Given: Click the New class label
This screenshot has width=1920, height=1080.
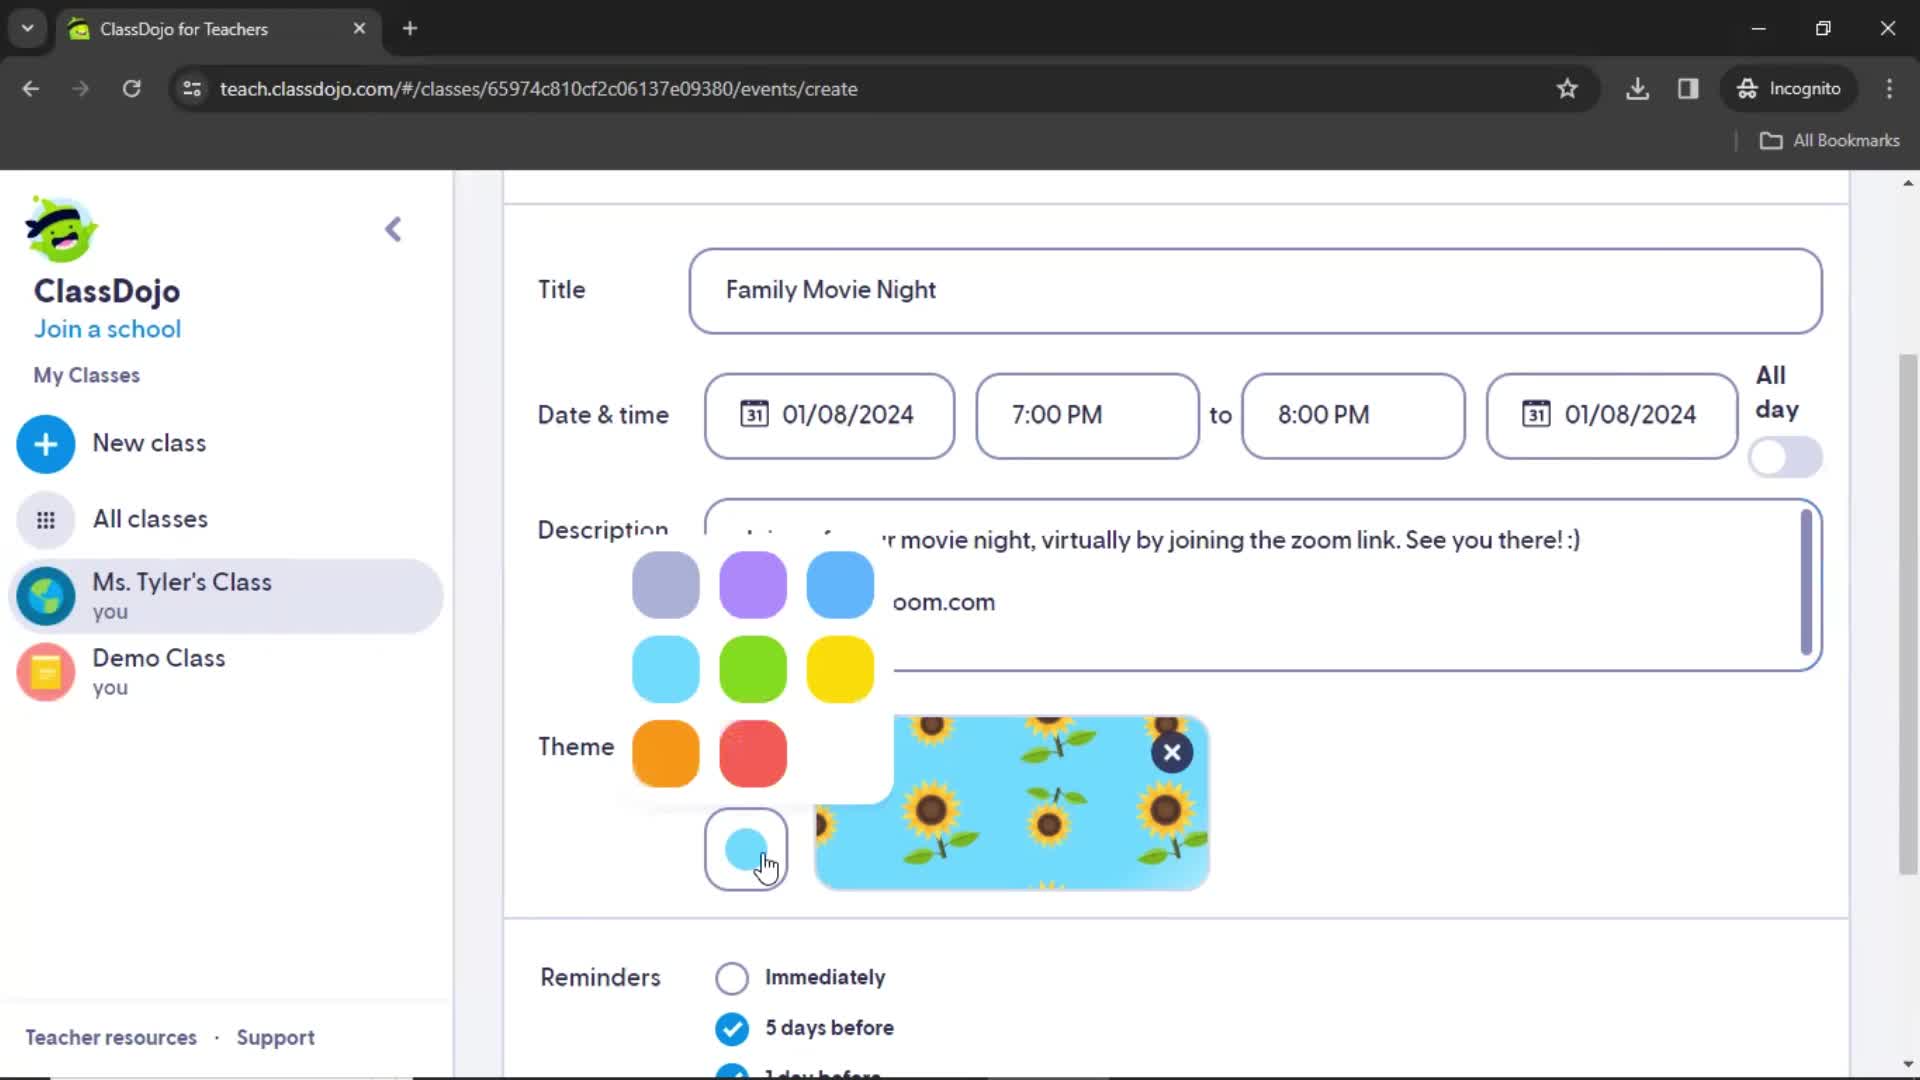Looking at the screenshot, I should tap(149, 443).
